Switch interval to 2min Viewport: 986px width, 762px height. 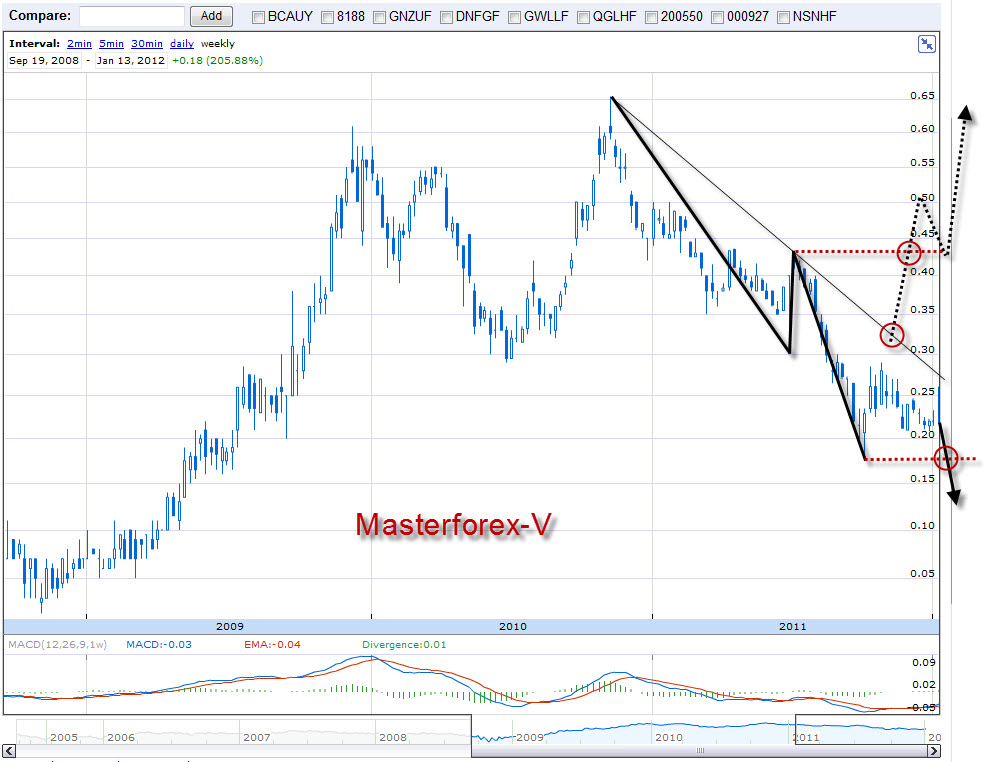(79, 43)
